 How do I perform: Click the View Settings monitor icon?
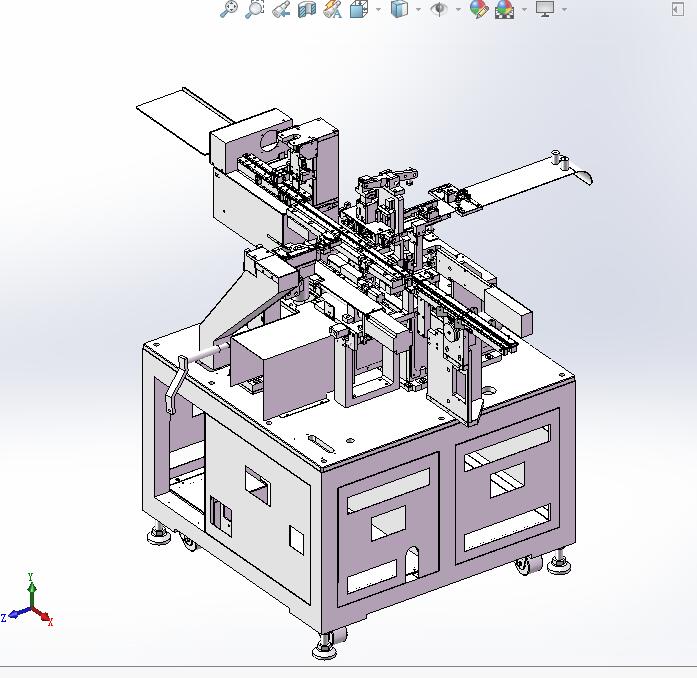tap(545, 9)
